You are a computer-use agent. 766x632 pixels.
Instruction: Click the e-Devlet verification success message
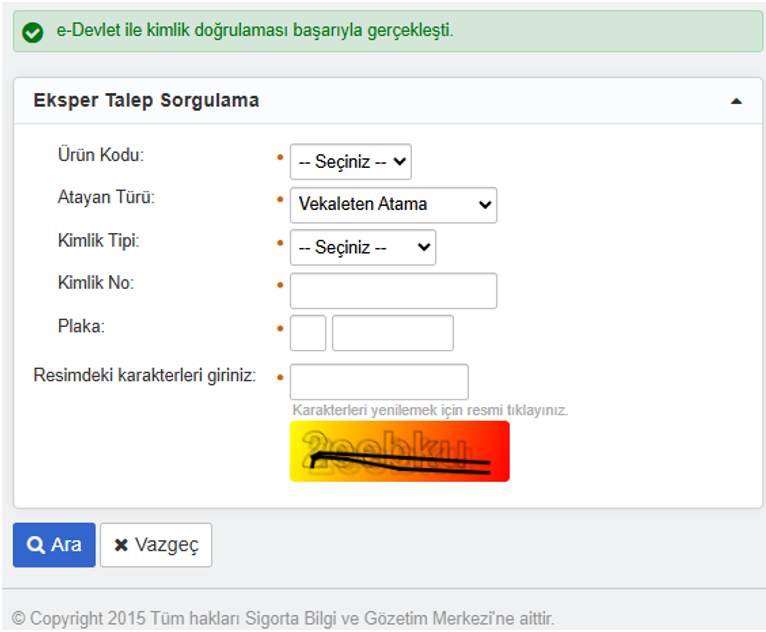(x=254, y=31)
